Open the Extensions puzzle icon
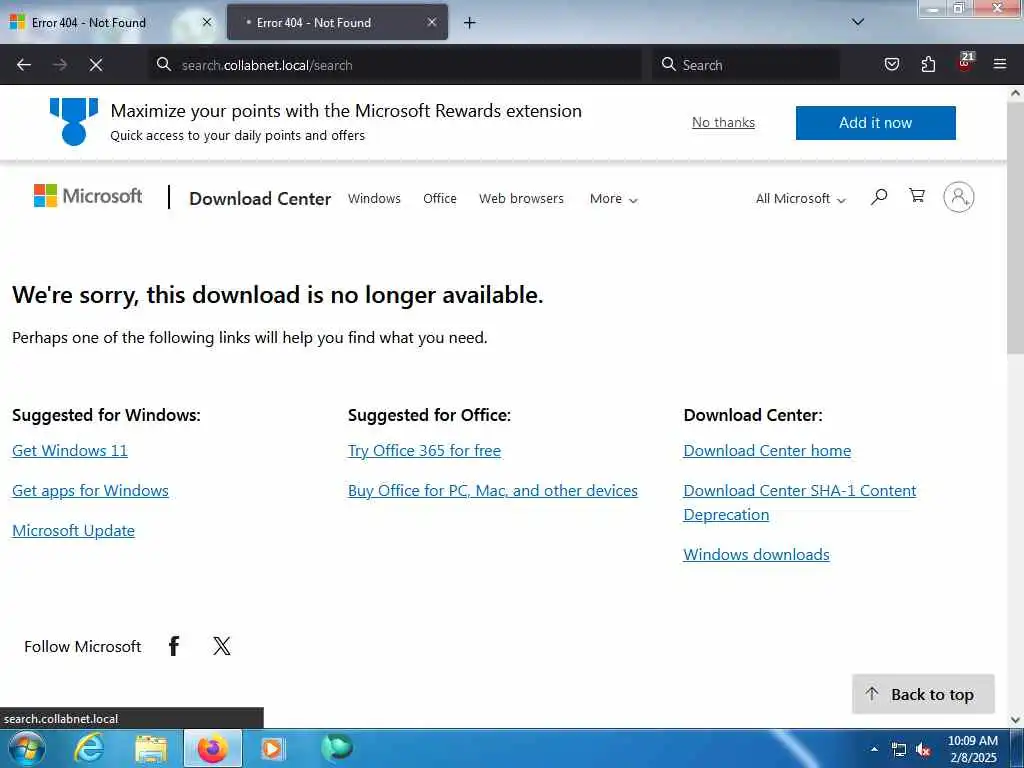This screenshot has height=768, width=1024. coord(928,65)
